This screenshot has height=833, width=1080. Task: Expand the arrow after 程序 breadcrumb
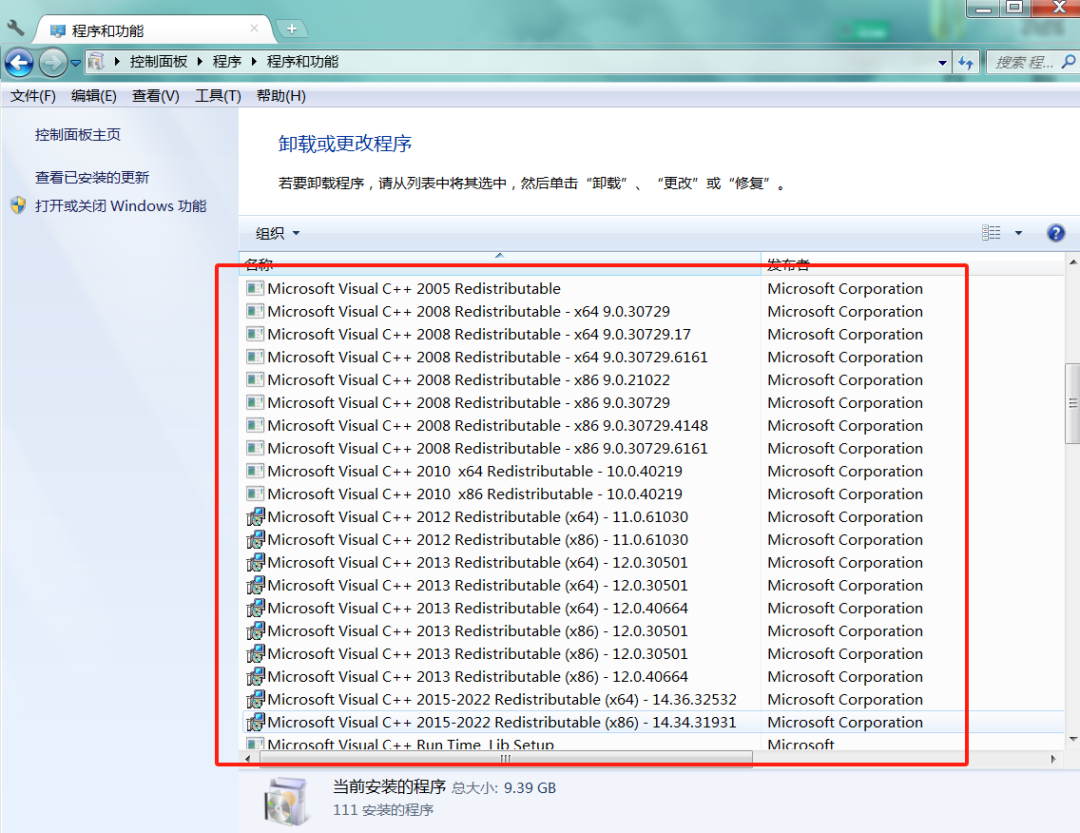pos(254,61)
